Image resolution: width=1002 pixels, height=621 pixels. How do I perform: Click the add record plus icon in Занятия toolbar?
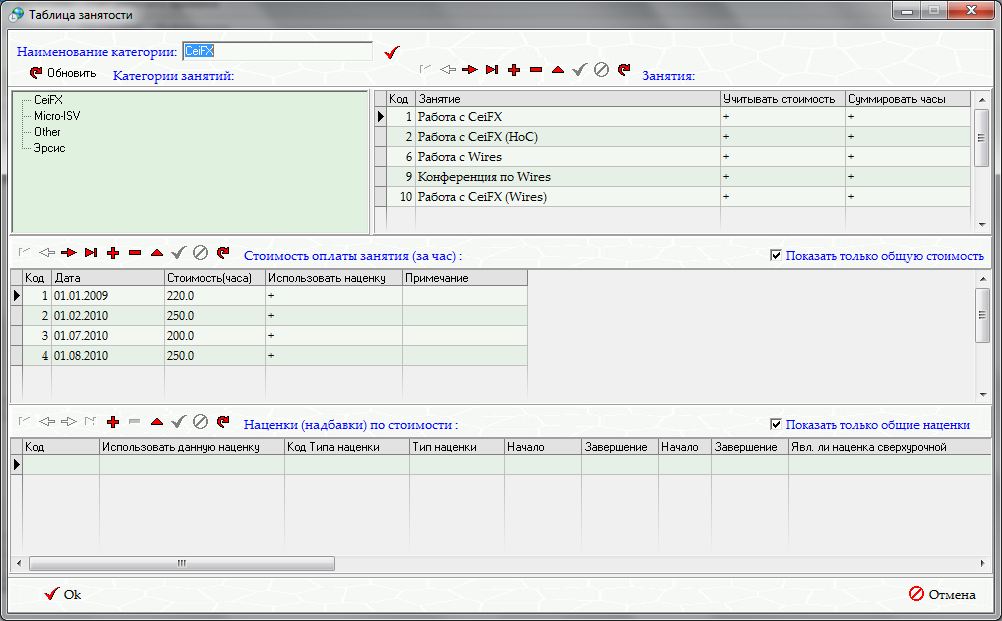[x=514, y=70]
